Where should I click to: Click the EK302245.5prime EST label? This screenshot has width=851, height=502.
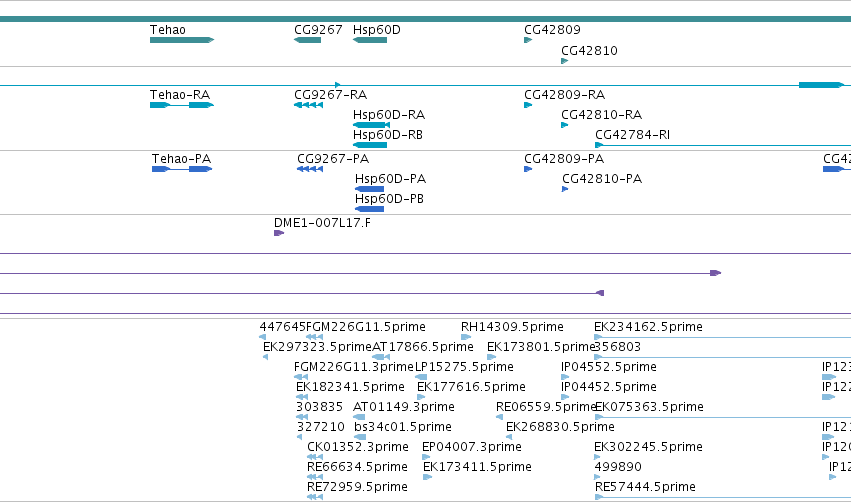648,448
